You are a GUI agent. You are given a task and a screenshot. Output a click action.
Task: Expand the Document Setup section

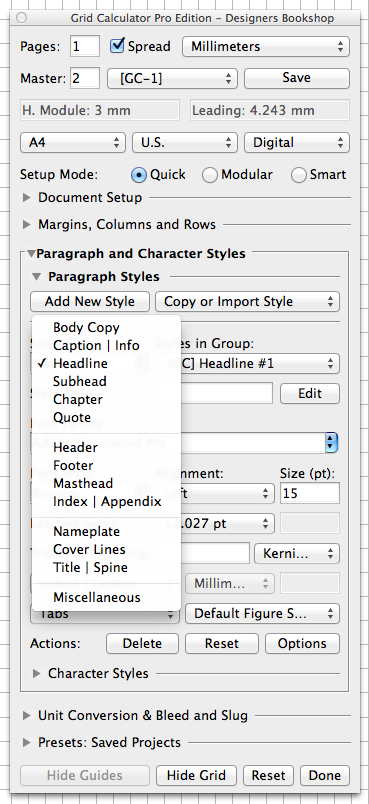pyautogui.click(x=27, y=198)
